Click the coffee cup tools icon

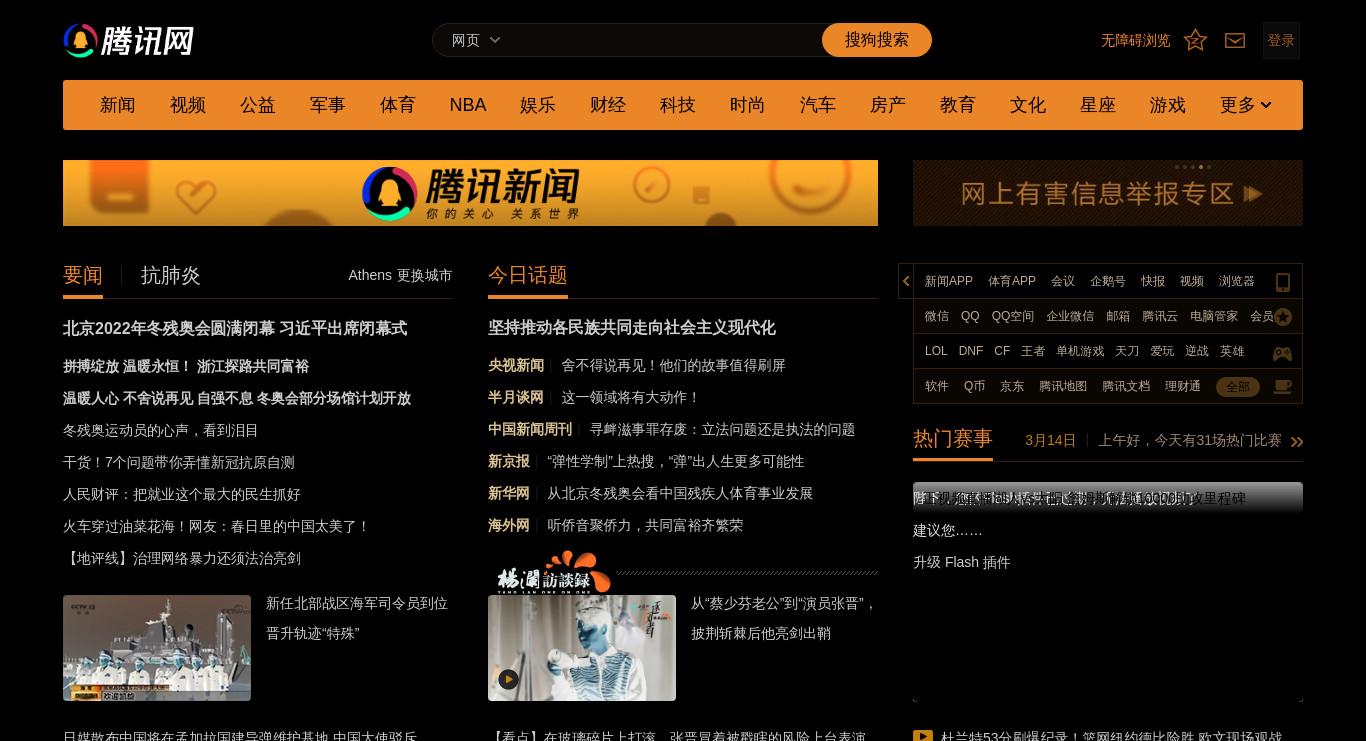[1282, 387]
